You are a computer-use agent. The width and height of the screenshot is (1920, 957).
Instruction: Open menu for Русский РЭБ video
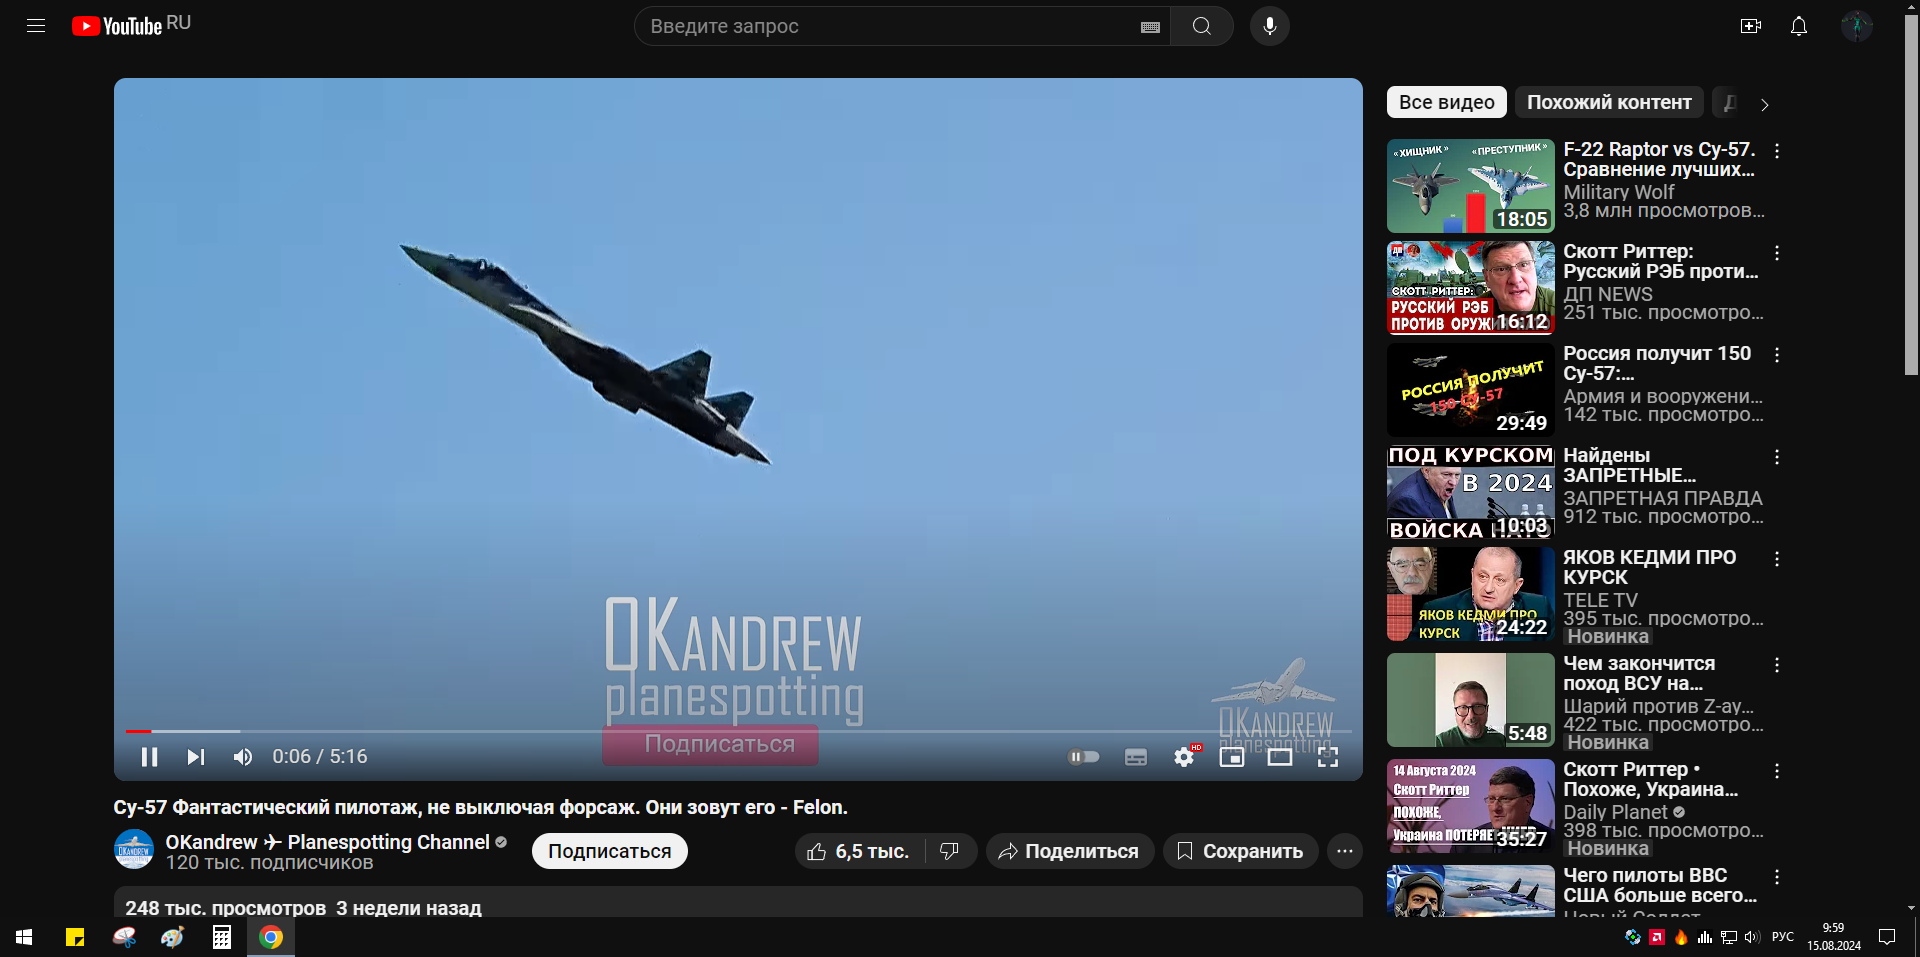(1777, 253)
